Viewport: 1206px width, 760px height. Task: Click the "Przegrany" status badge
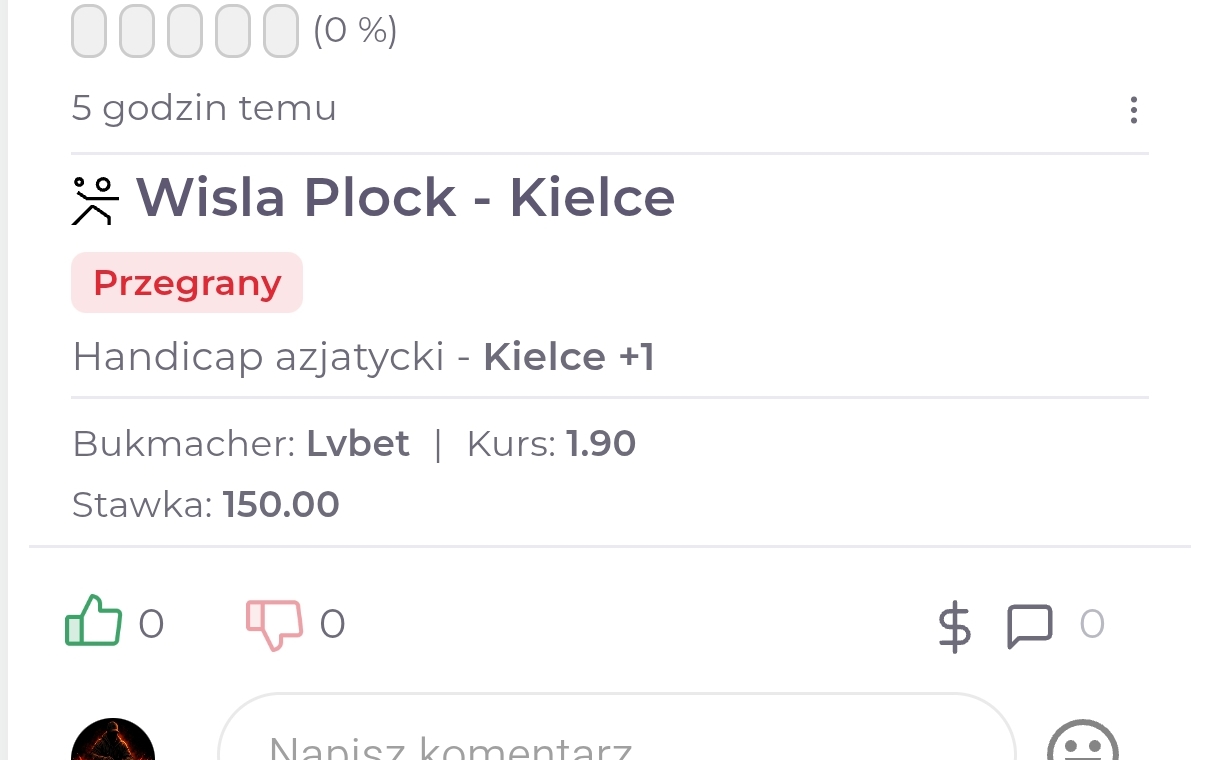pyautogui.click(x=187, y=283)
